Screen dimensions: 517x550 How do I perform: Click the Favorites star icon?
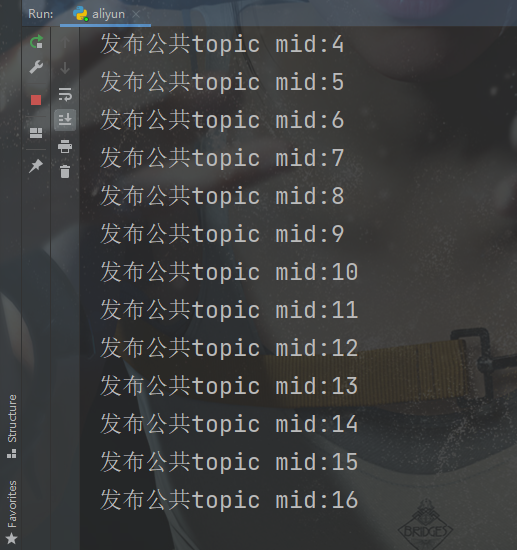12,538
